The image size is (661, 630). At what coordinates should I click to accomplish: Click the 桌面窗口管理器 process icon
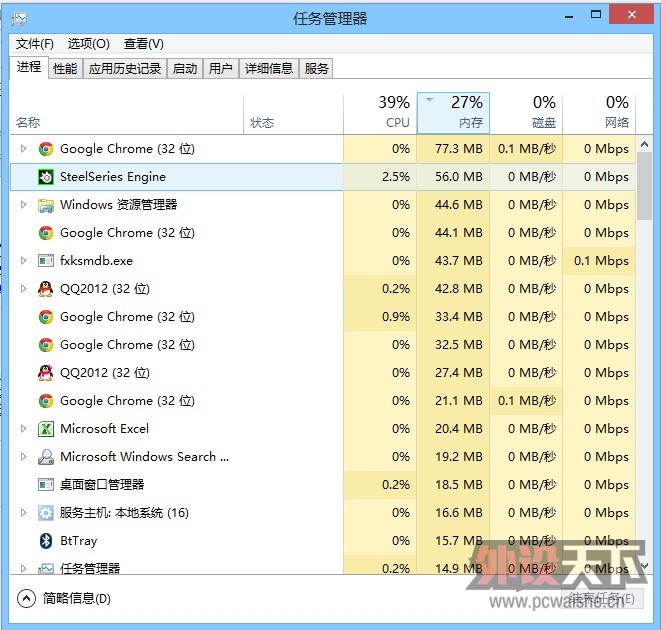pos(46,485)
